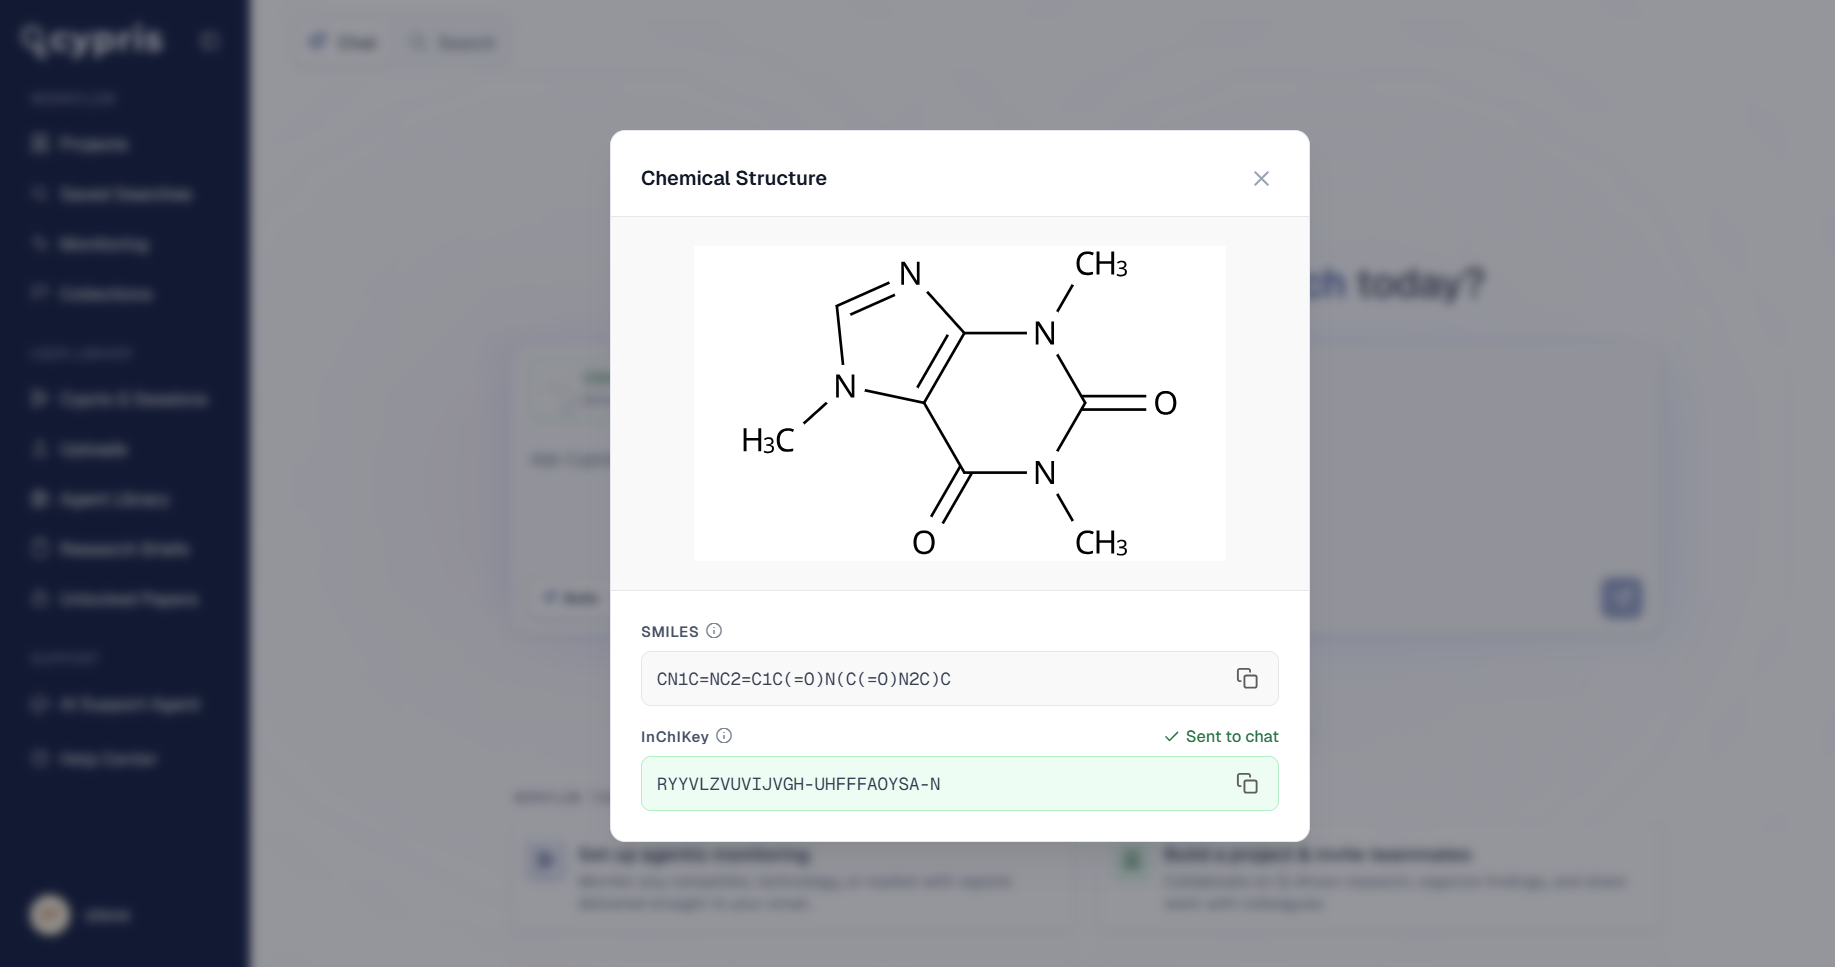Viewport: 1835px width, 967px height.
Task: Go to Monitoring in the sidebar
Action: click(103, 244)
